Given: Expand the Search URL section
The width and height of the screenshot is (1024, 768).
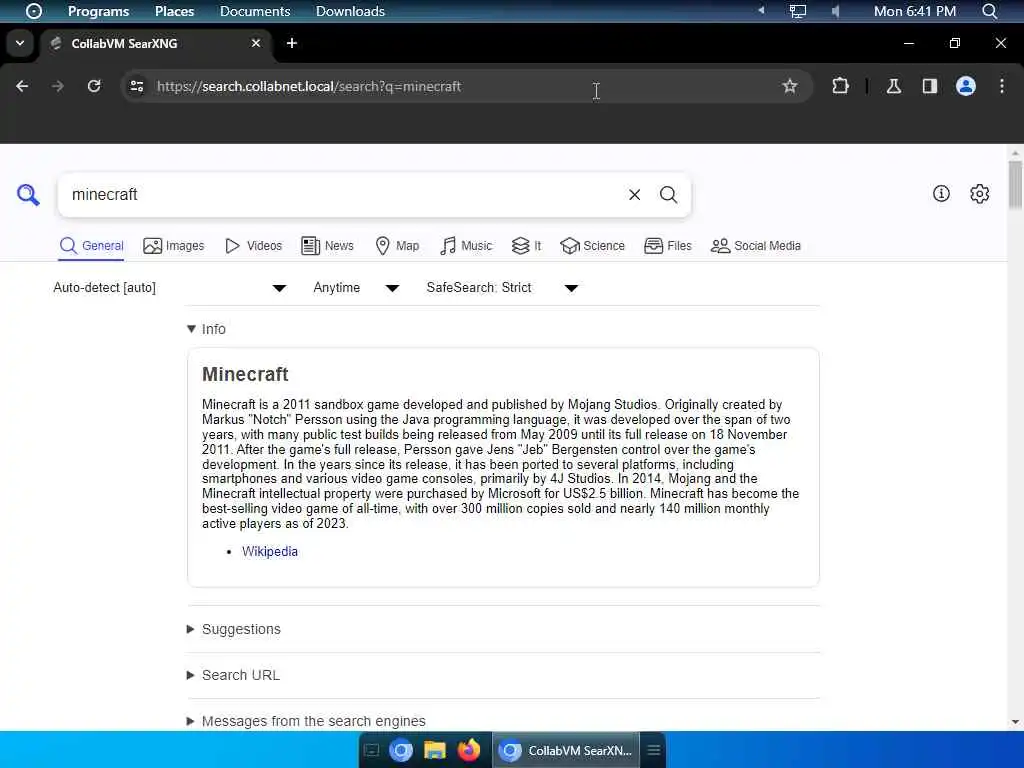Looking at the screenshot, I should click(x=233, y=675).
